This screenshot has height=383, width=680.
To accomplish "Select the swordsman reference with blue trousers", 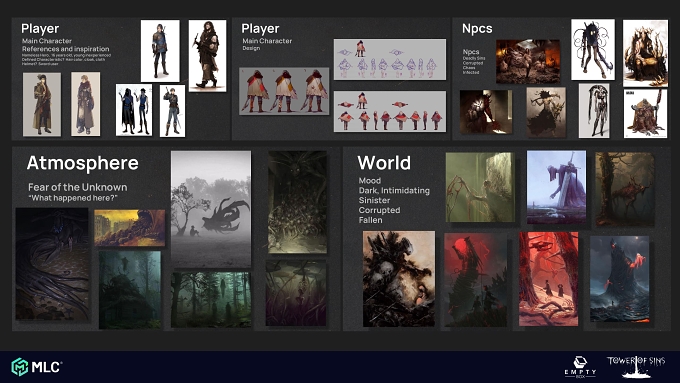I will (x=172, y=111).
